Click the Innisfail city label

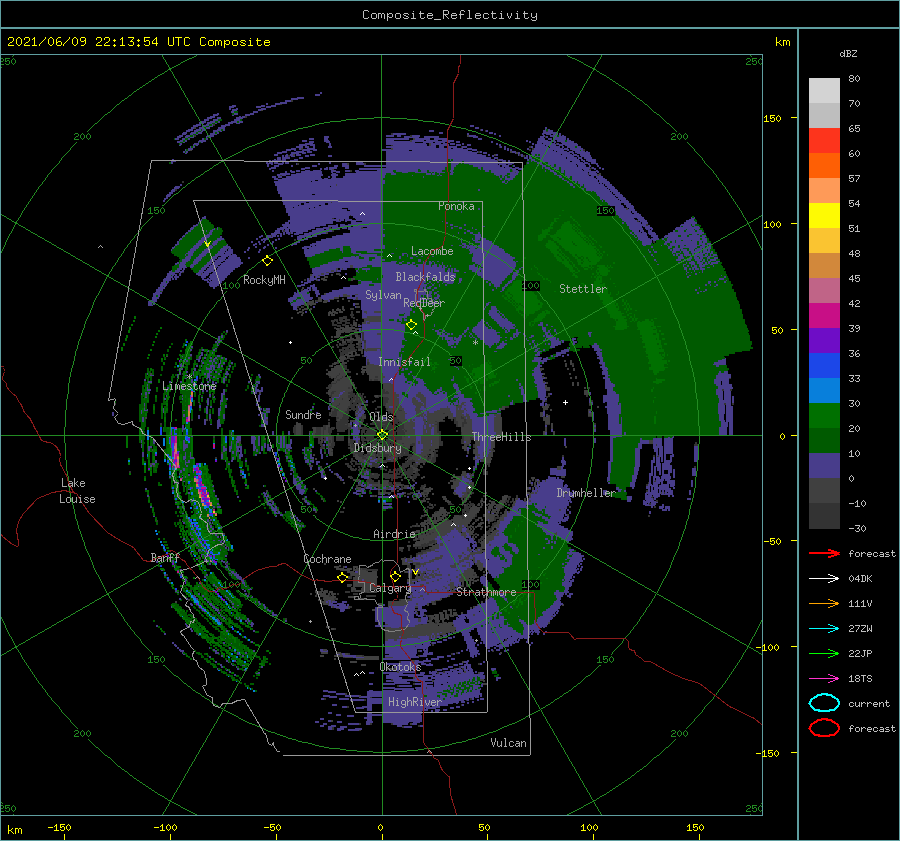[404, 362]
